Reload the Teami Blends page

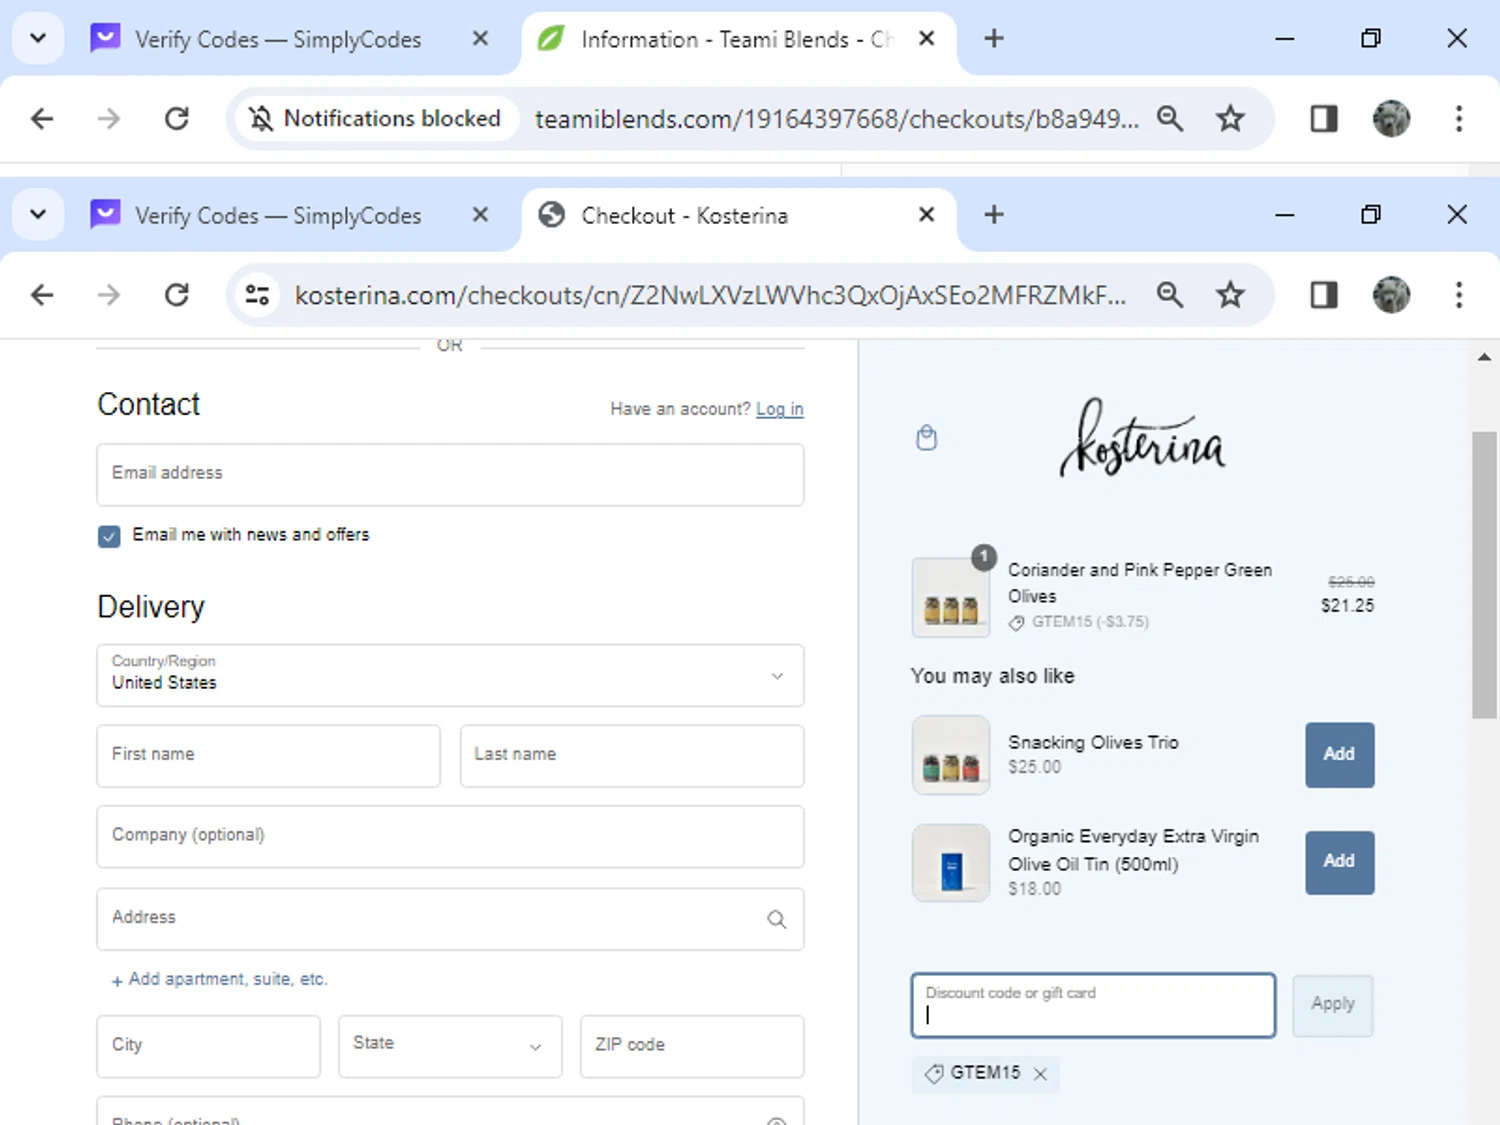(177, 119)
